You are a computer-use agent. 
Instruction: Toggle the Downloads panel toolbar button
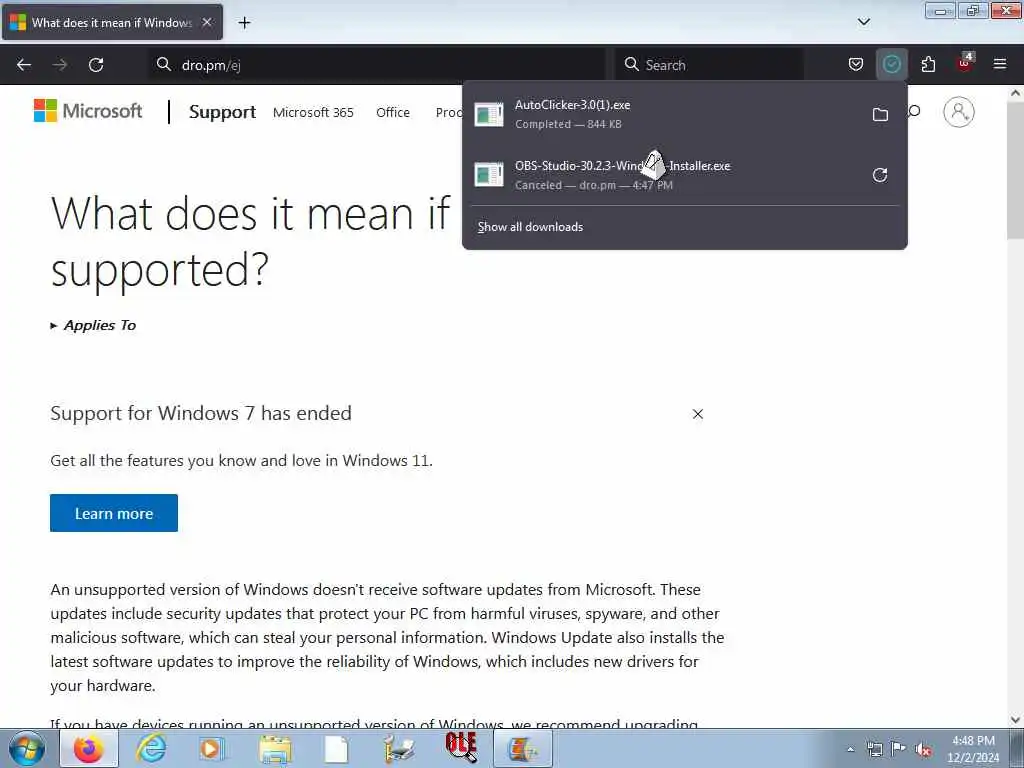coord(891,64)
